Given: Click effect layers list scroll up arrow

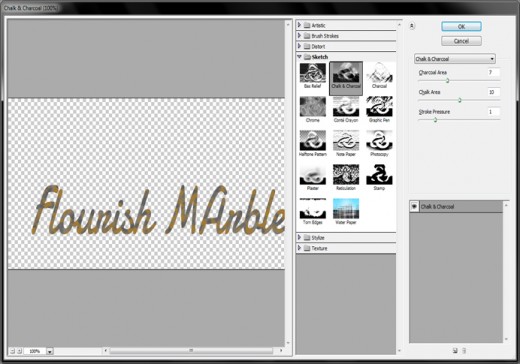Looking at the screenshot, I should click(506, 205).
